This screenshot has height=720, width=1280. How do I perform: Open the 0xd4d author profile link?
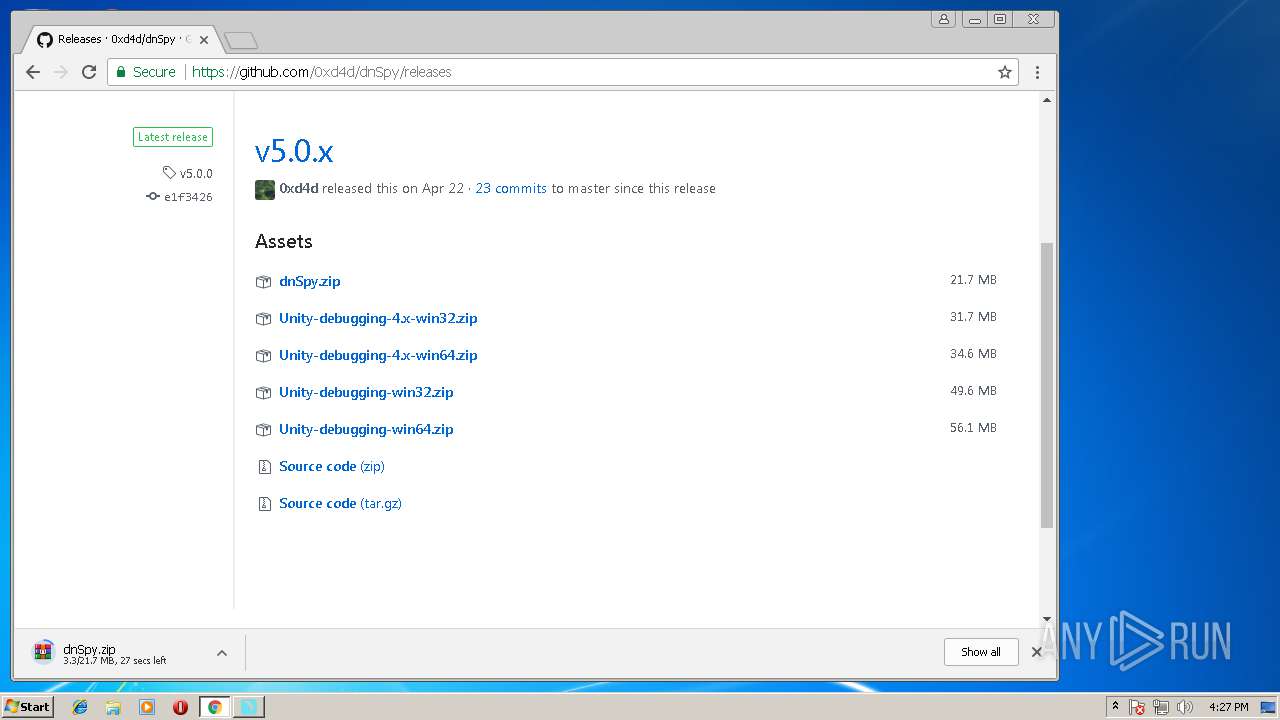click(x=299, y=188)
